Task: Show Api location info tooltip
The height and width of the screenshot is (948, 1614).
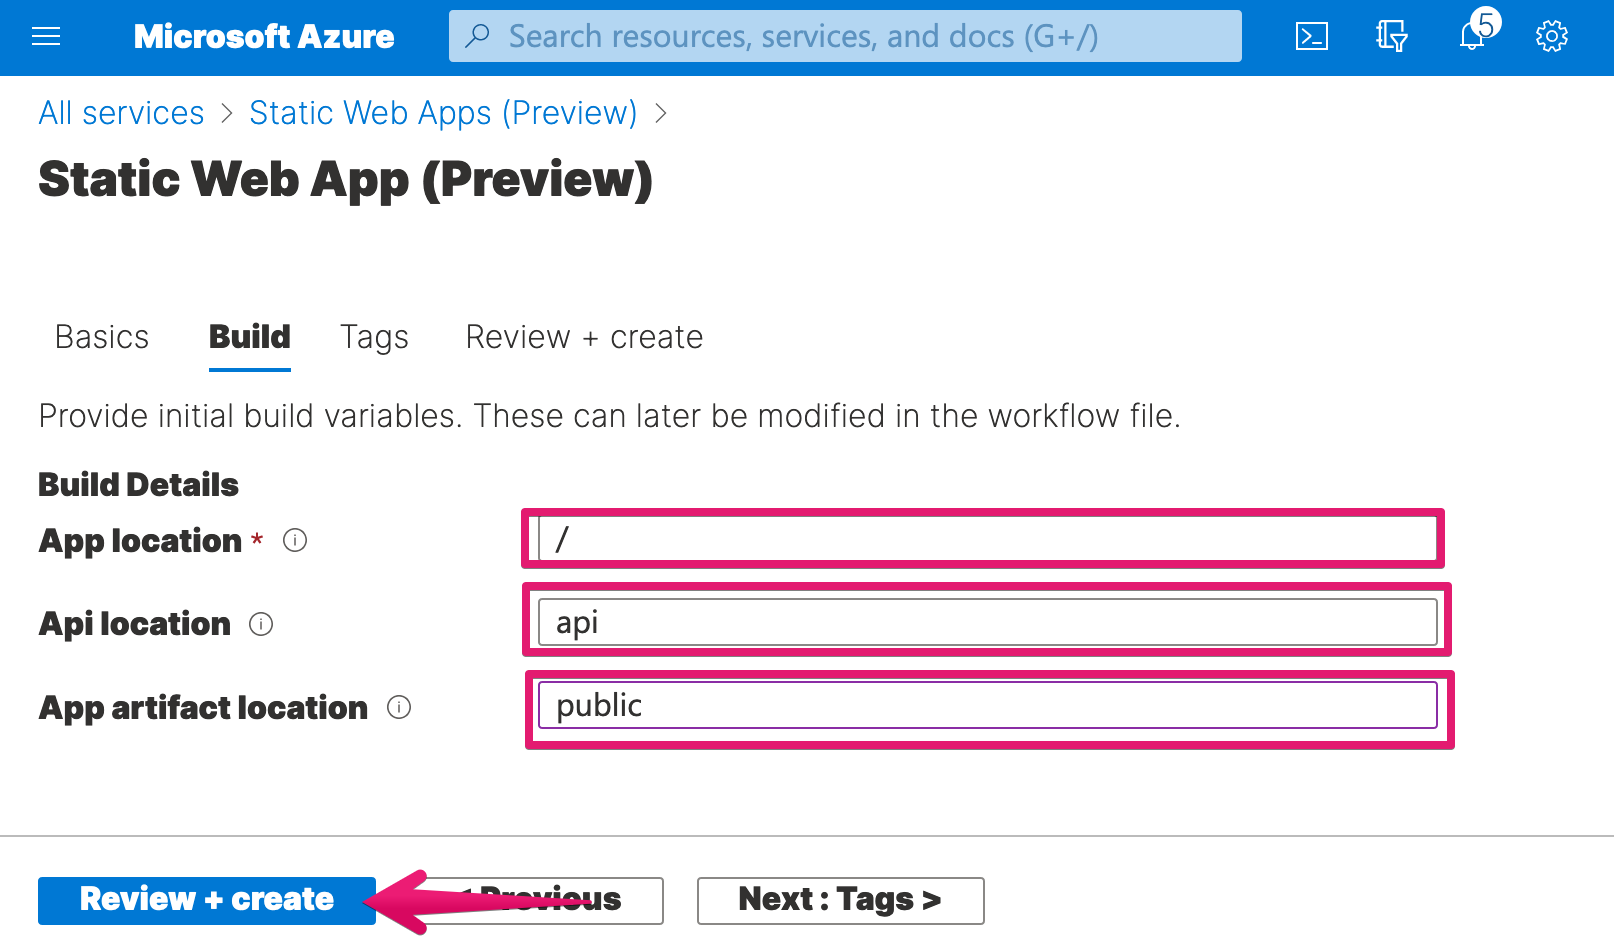Action: [x=261, y=624]
